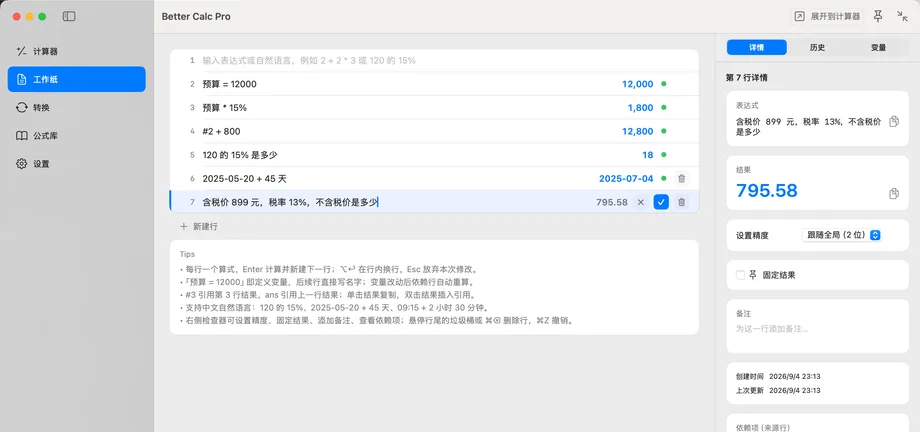Copy the result 12,000
Image resolution: width=920 pixels, height=432 pixels.
(x=637, y=84)
